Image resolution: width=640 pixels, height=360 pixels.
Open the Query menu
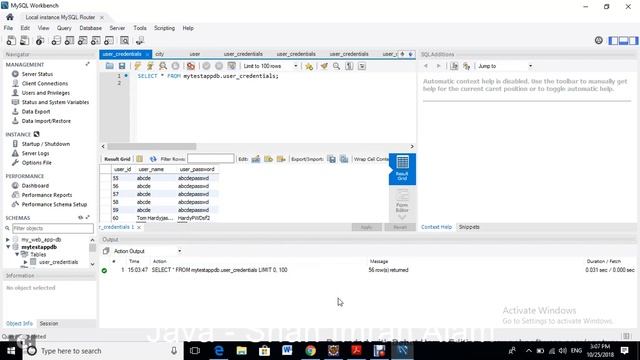tap(64, 28)
